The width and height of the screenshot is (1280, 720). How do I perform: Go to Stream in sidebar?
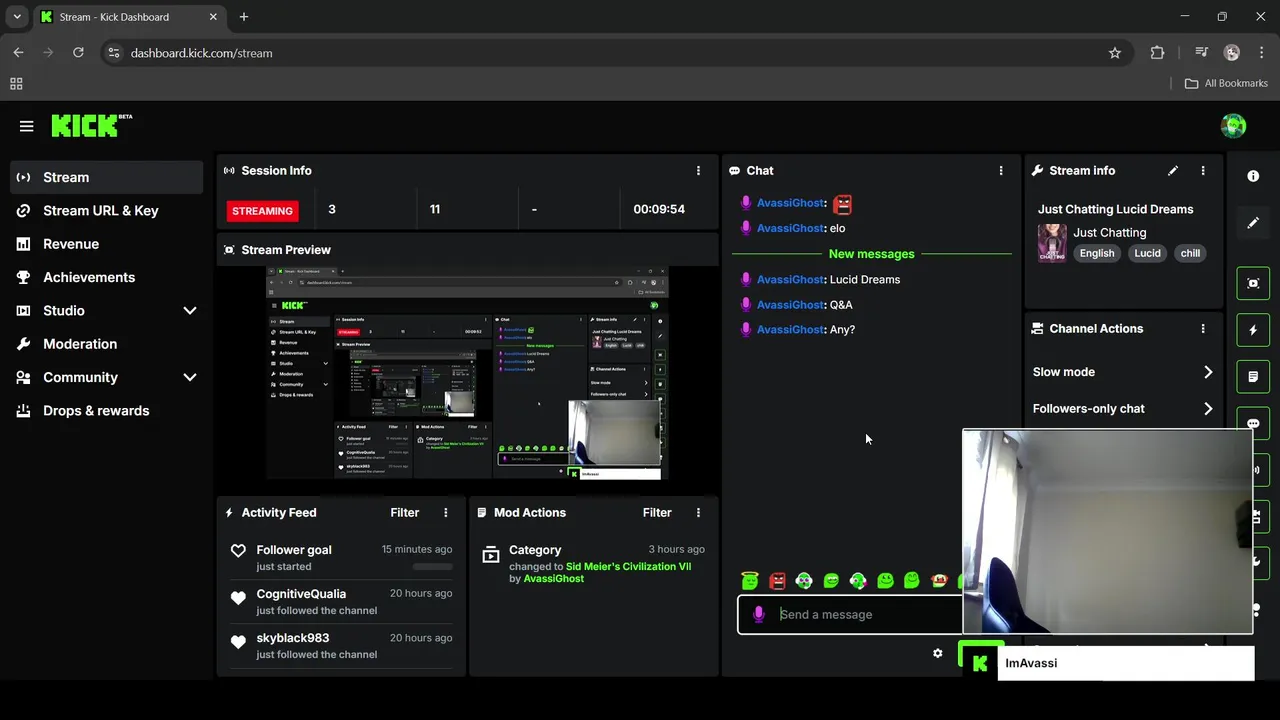point(107,177)
